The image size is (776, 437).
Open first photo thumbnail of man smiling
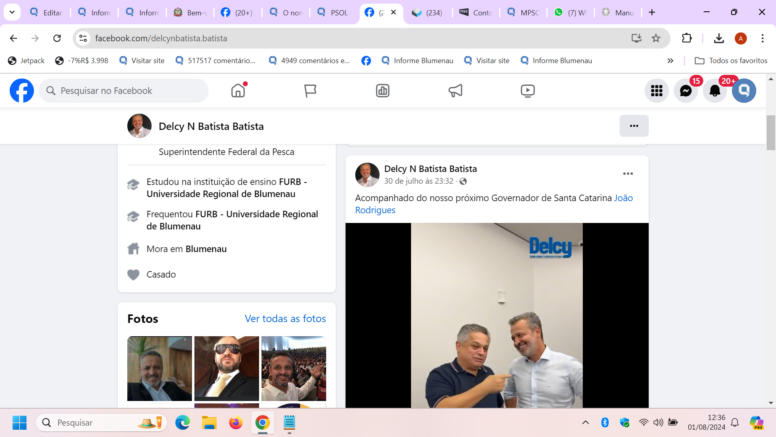point(159,368)
